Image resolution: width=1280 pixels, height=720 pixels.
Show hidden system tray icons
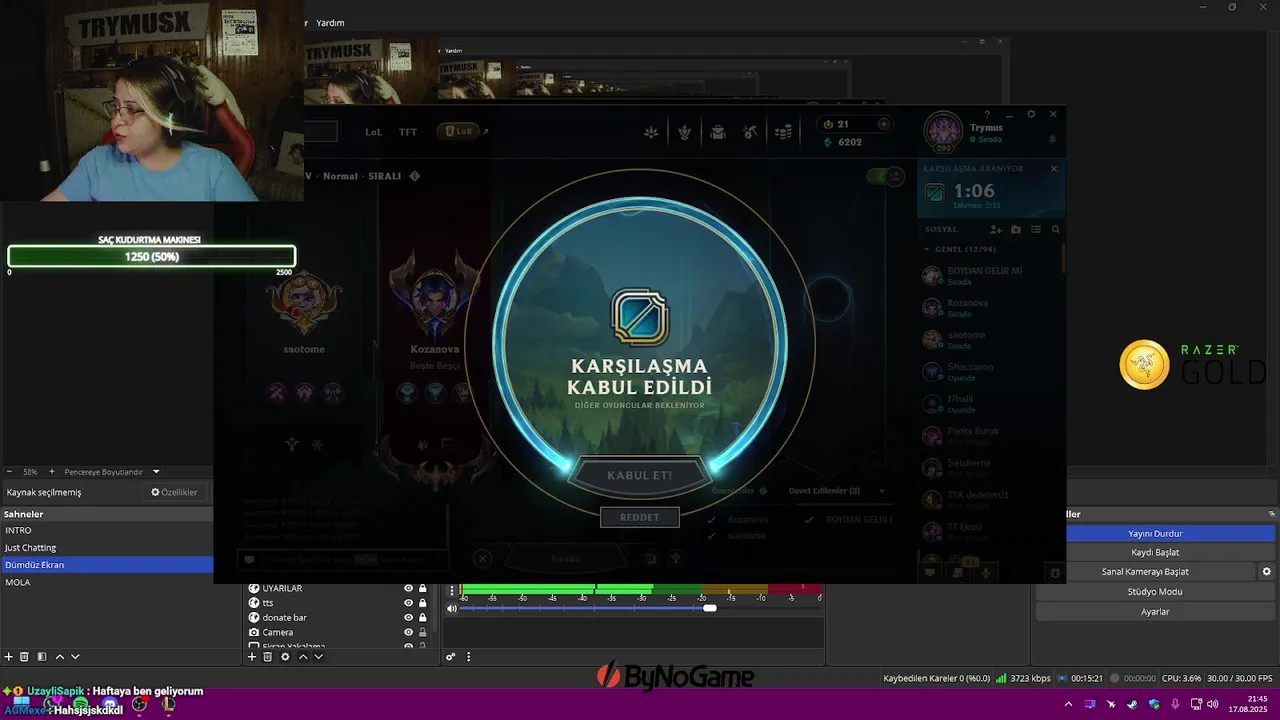point(1068,704)
